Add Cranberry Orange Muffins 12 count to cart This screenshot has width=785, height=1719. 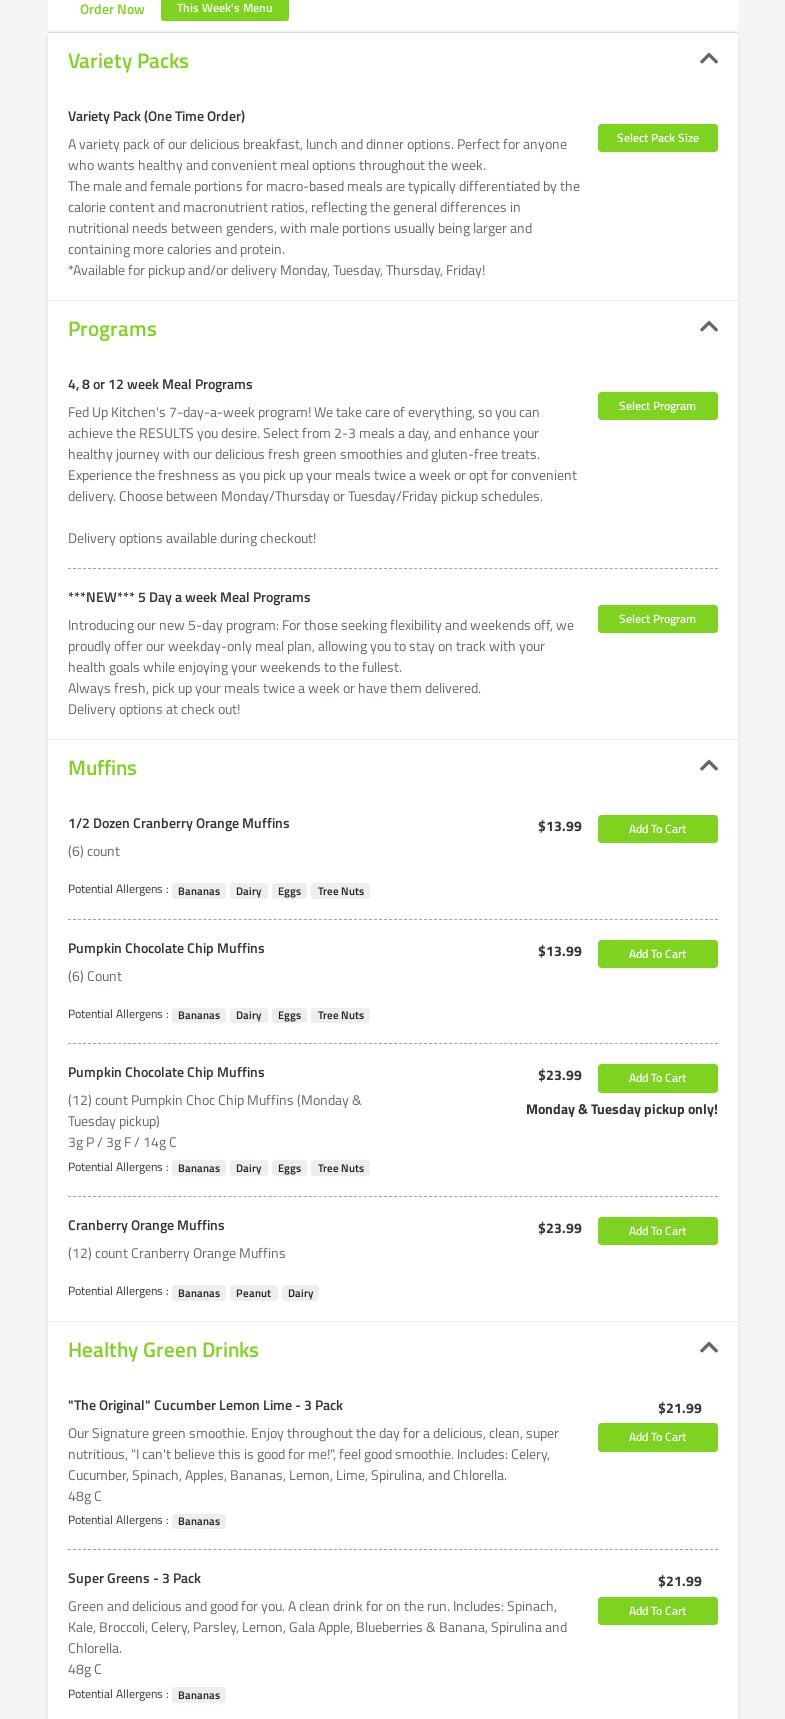click(x=657, y=1231)
